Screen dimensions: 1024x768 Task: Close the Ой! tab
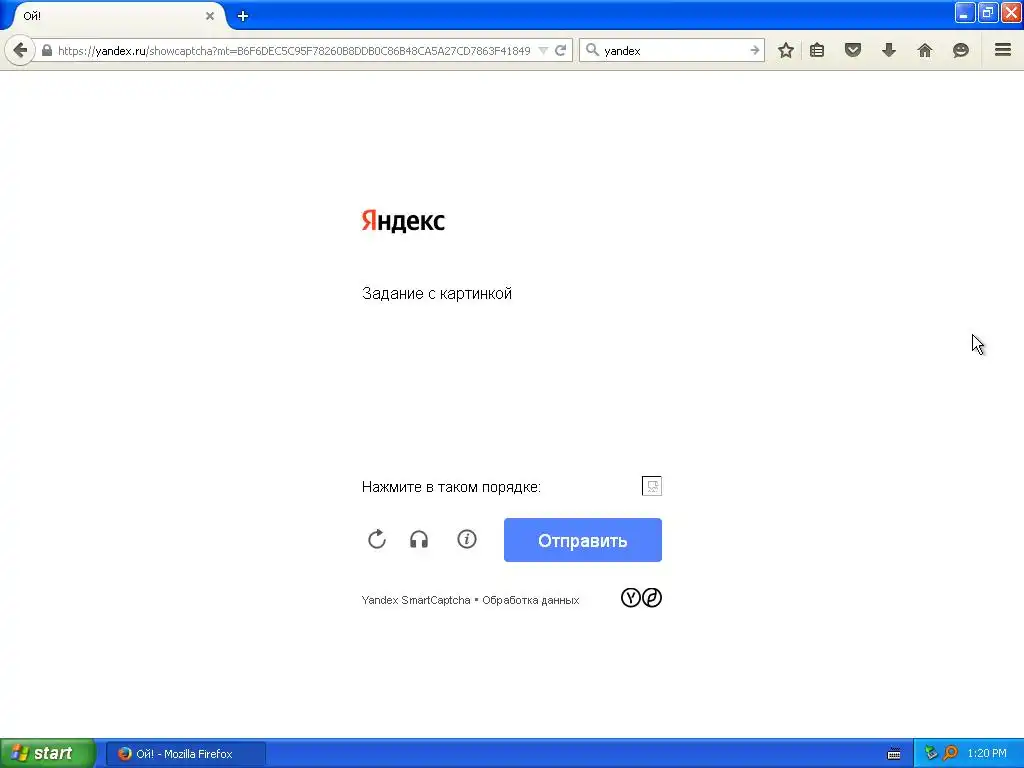tap(210, 16)
